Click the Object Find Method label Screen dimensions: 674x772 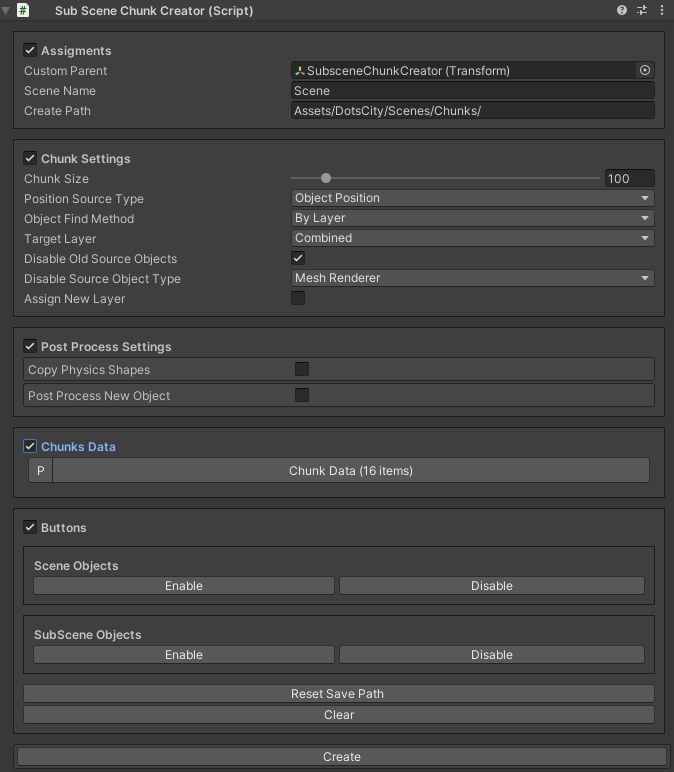pos(79,219)
